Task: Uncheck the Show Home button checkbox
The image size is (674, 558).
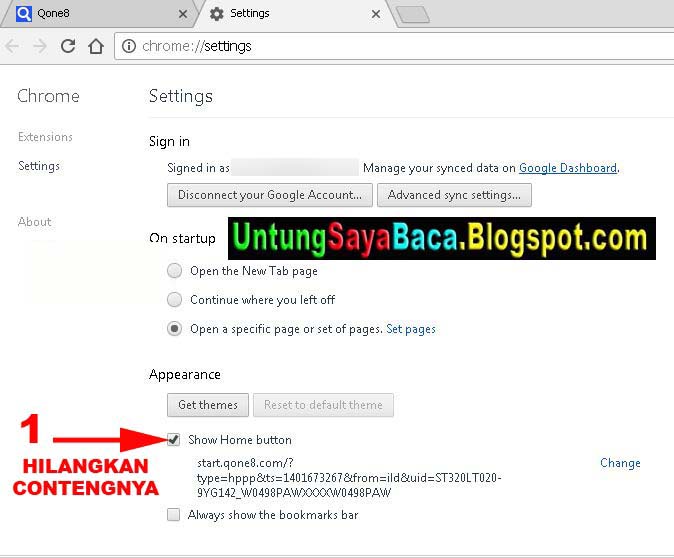Action: click(x=174, y=440)
